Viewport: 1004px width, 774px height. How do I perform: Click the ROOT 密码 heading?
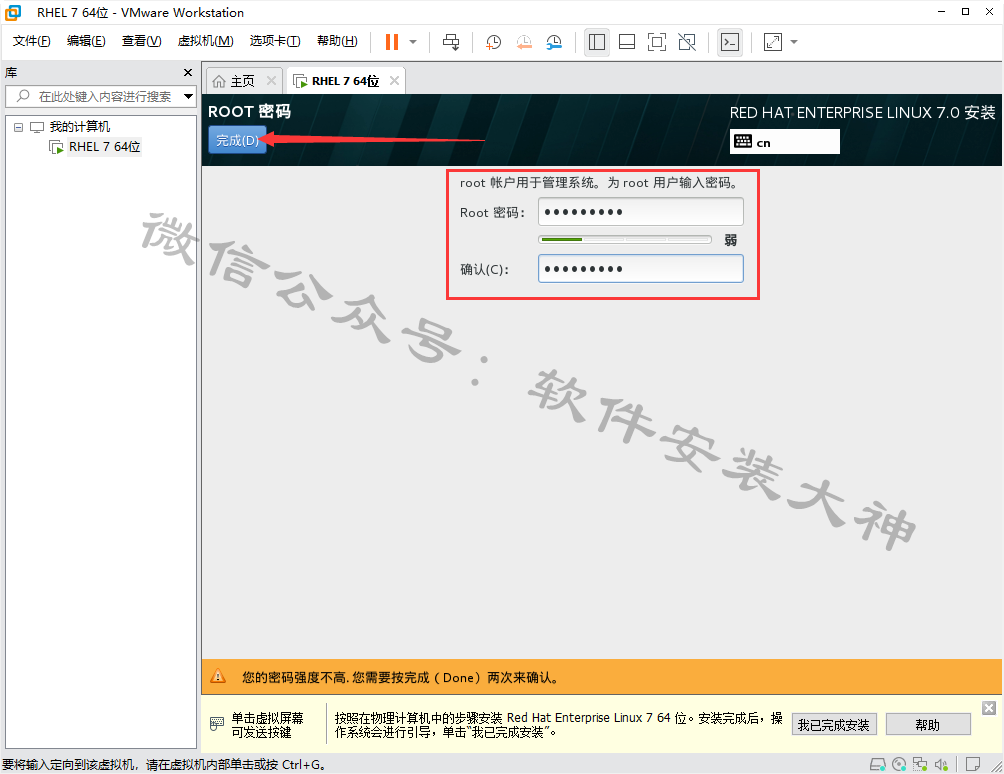[250, 111]
